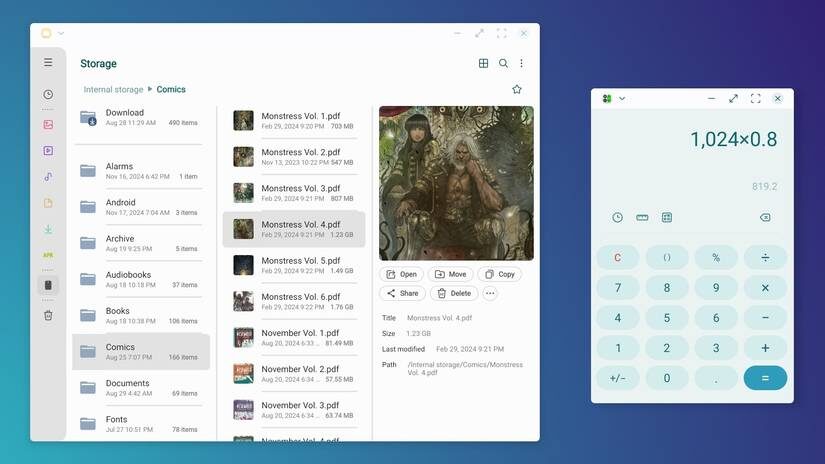Go to Internal storage breadcrumb

[113, 89]
